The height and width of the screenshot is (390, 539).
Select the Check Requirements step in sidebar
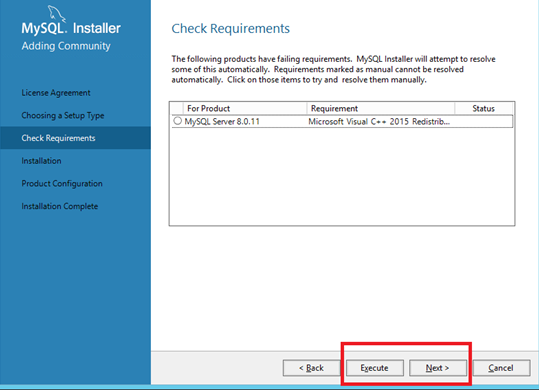click(x=75, y=138)
